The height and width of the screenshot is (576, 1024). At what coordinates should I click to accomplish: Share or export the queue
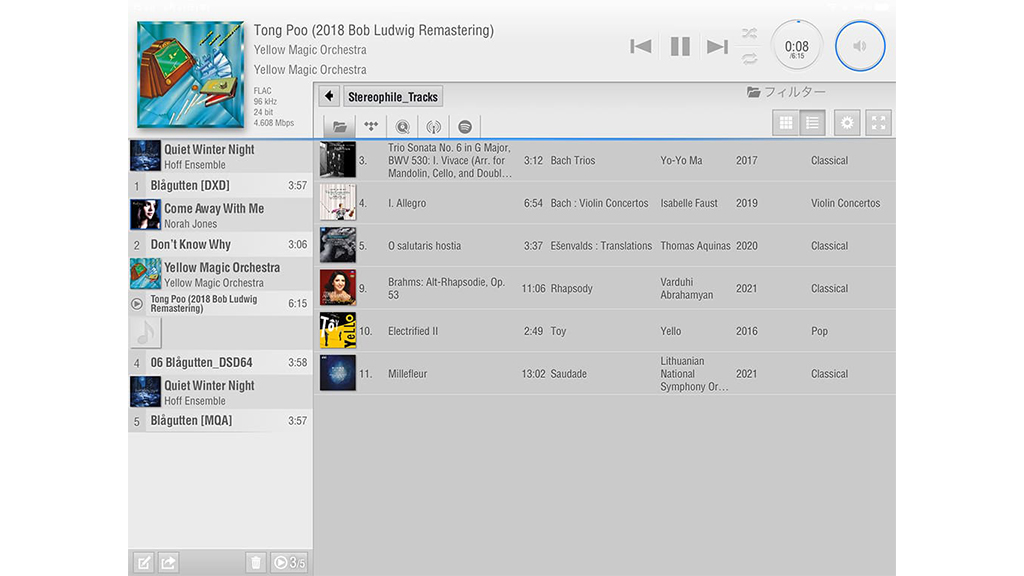click(x=168, y=562)
